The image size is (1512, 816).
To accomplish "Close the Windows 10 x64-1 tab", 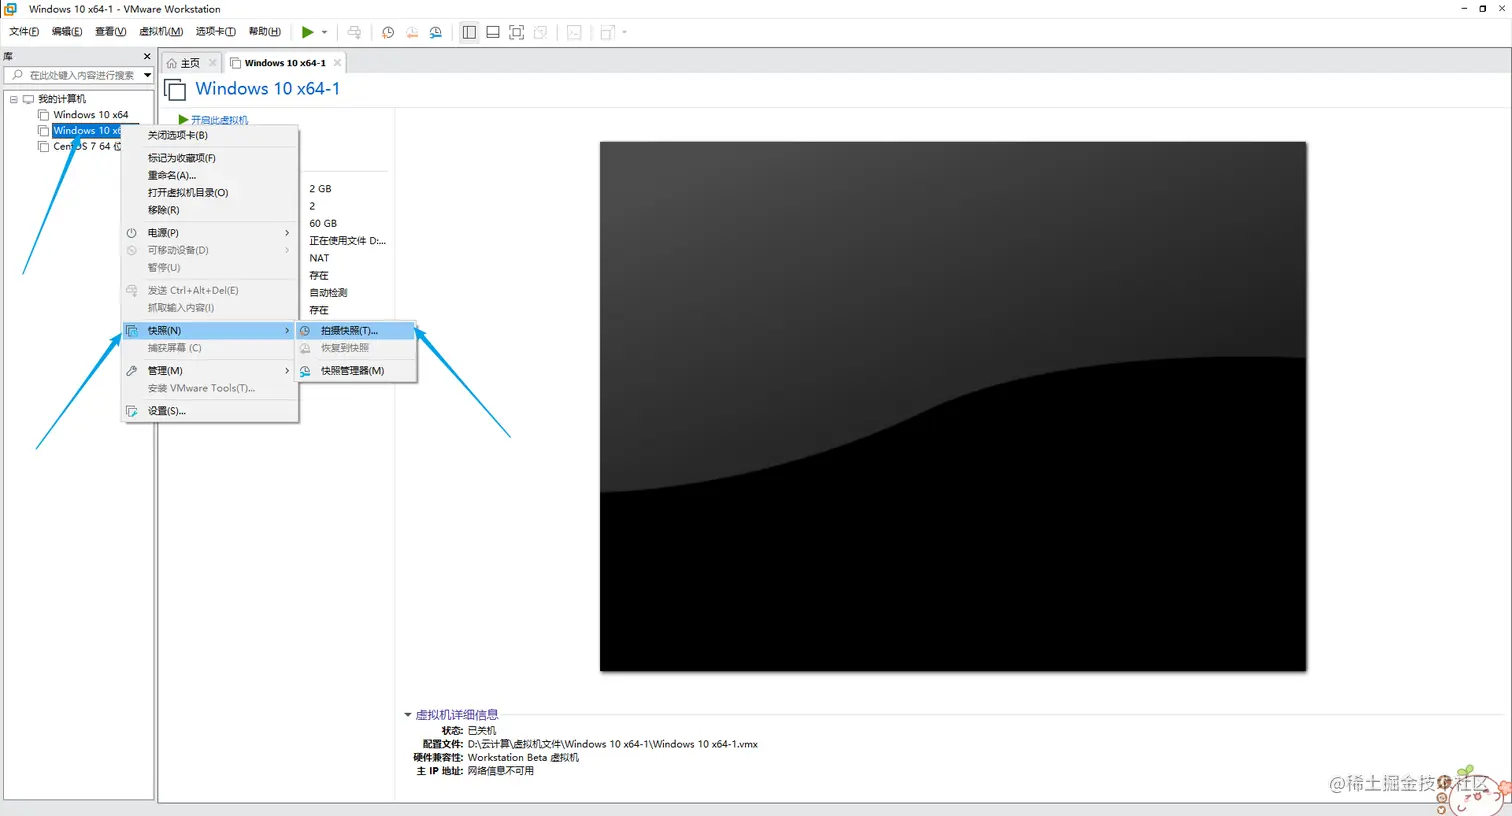I will point(337,63).
